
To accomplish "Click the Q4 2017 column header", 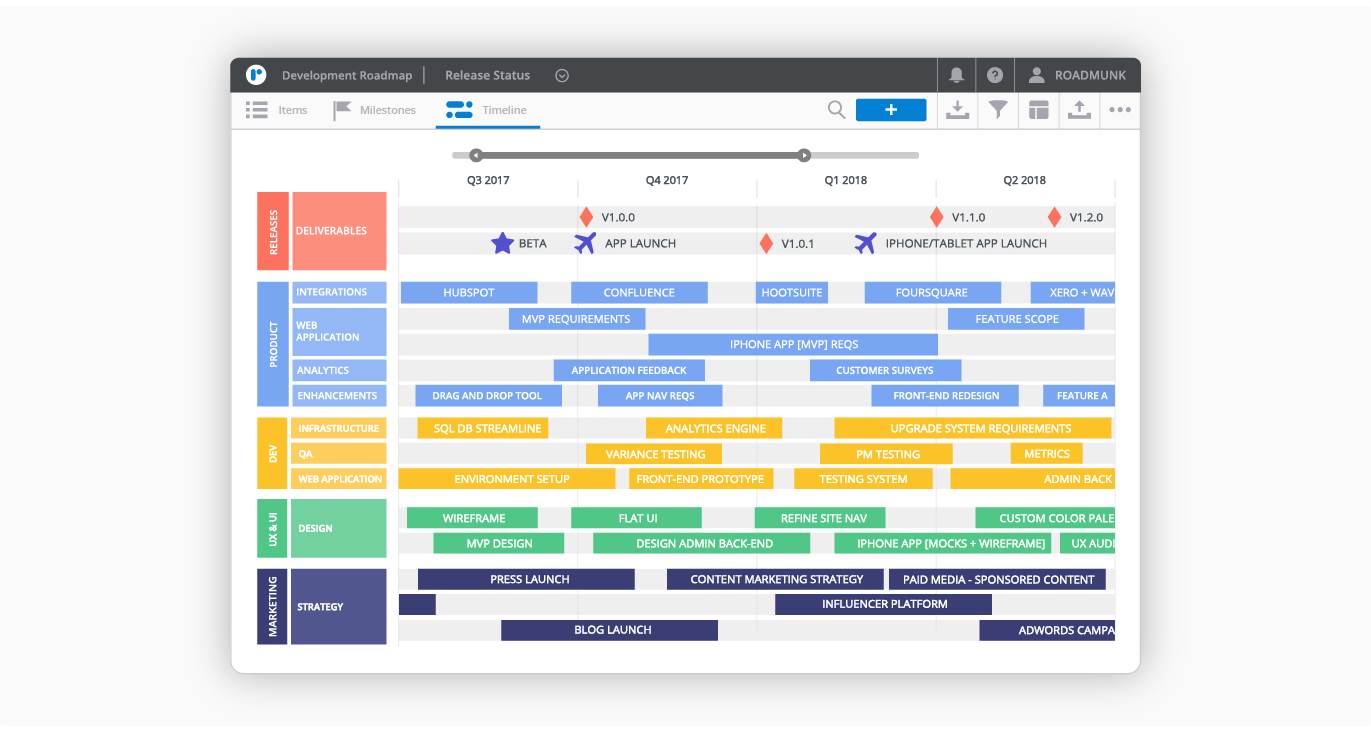I will pyautogui.click(x=667, y=181).
